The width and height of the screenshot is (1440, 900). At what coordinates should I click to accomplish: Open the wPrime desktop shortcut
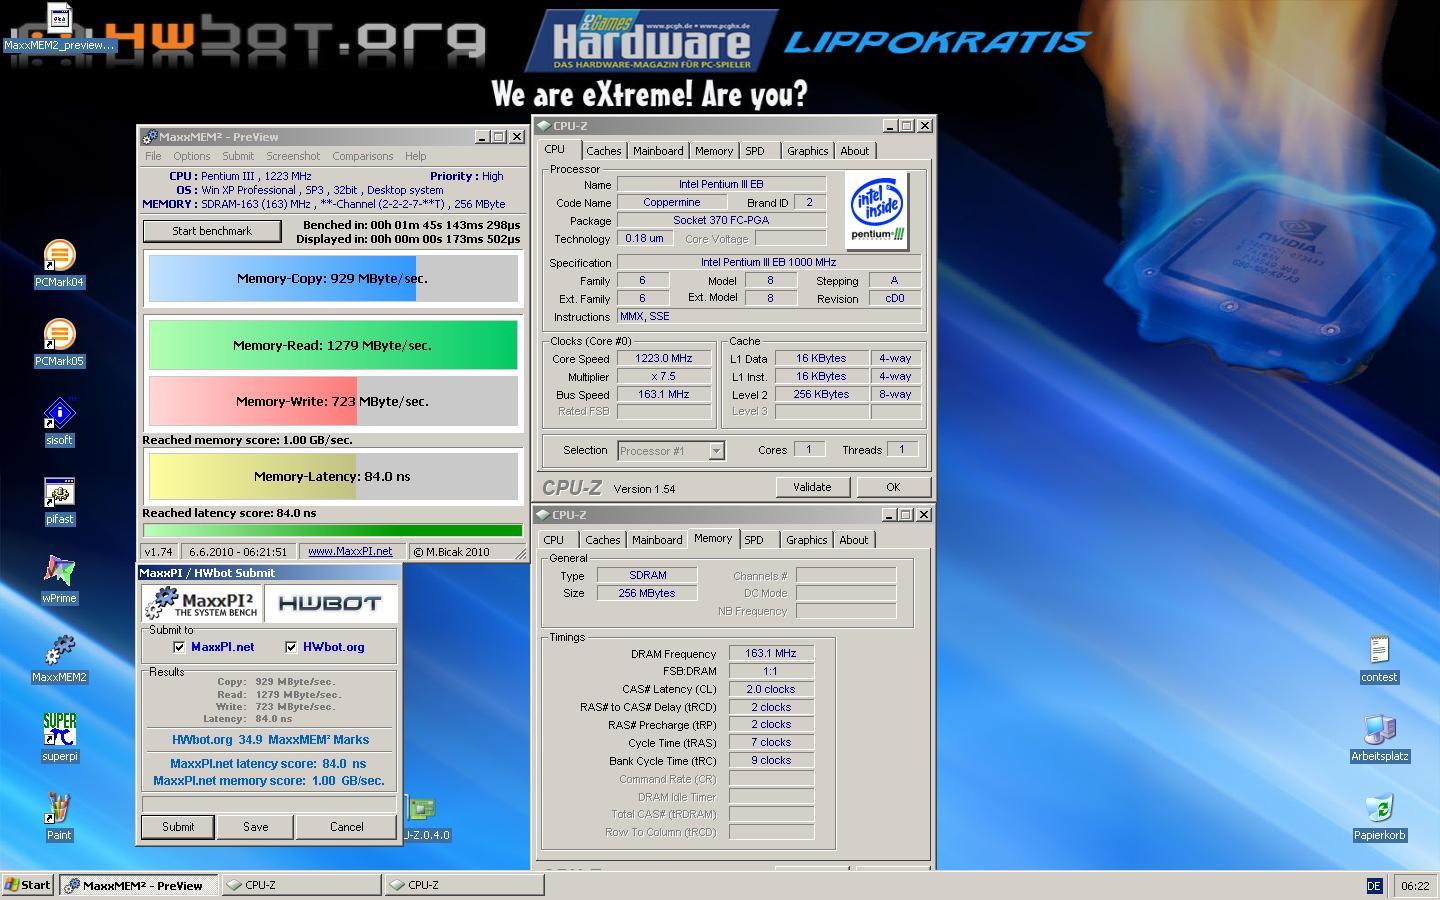(x=59, y=580)
